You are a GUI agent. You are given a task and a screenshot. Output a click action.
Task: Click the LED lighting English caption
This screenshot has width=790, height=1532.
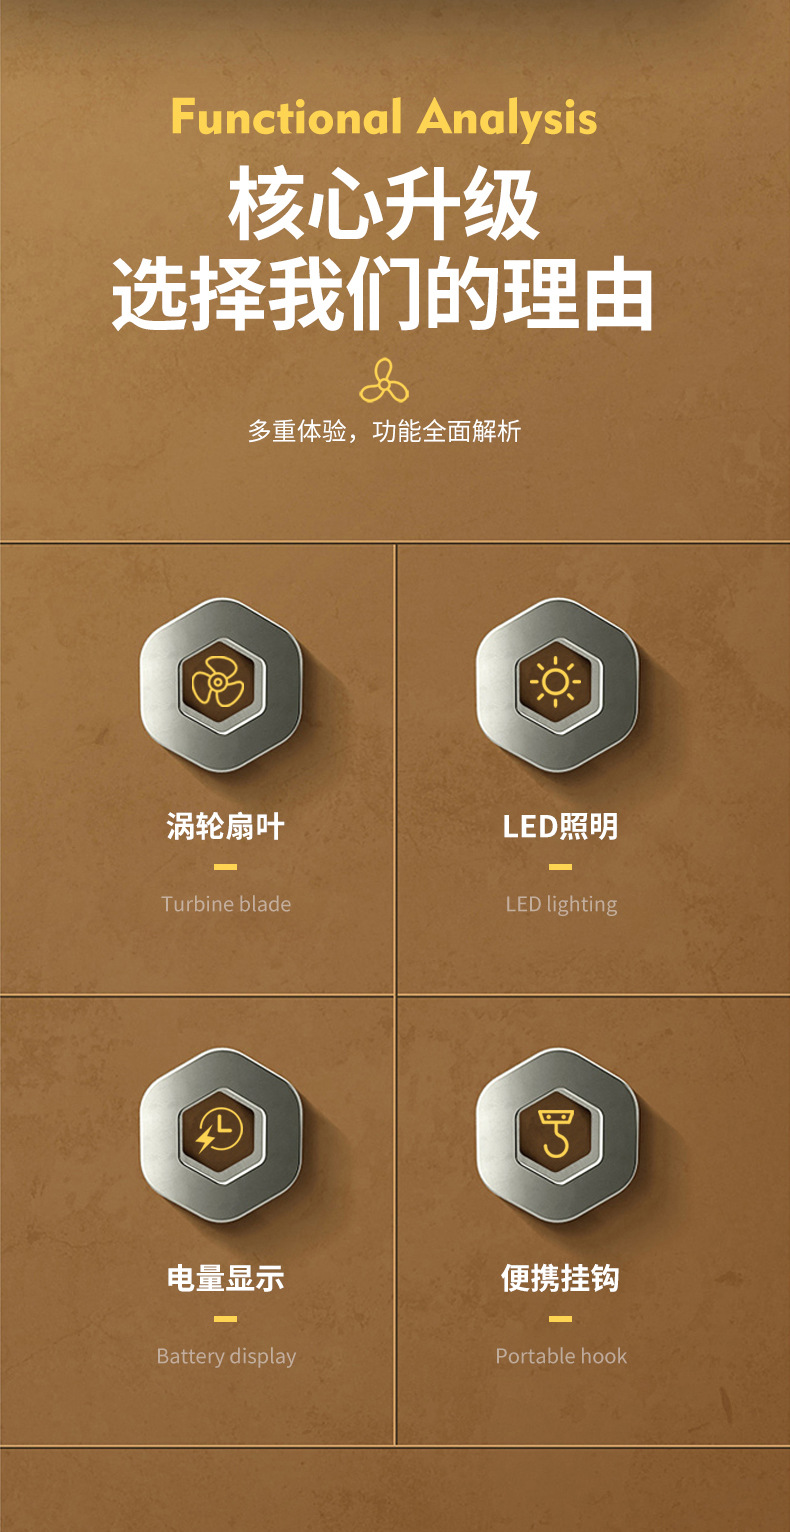coord(561,905)
